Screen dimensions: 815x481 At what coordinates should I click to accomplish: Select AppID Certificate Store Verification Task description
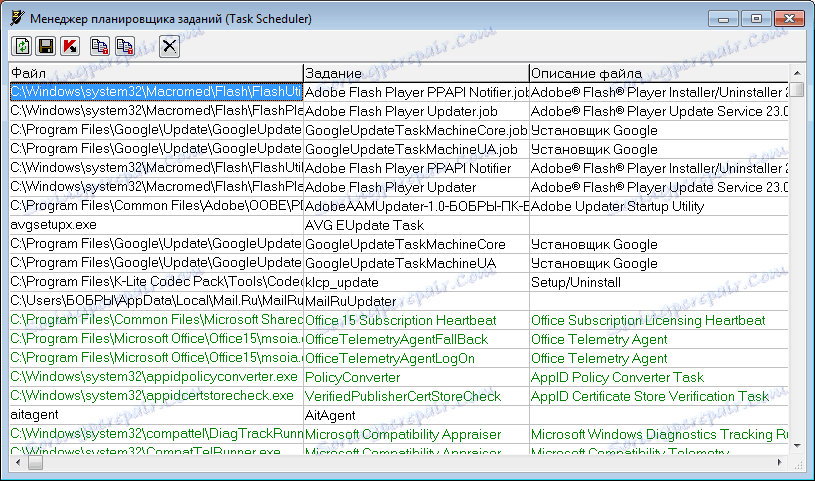659,396
